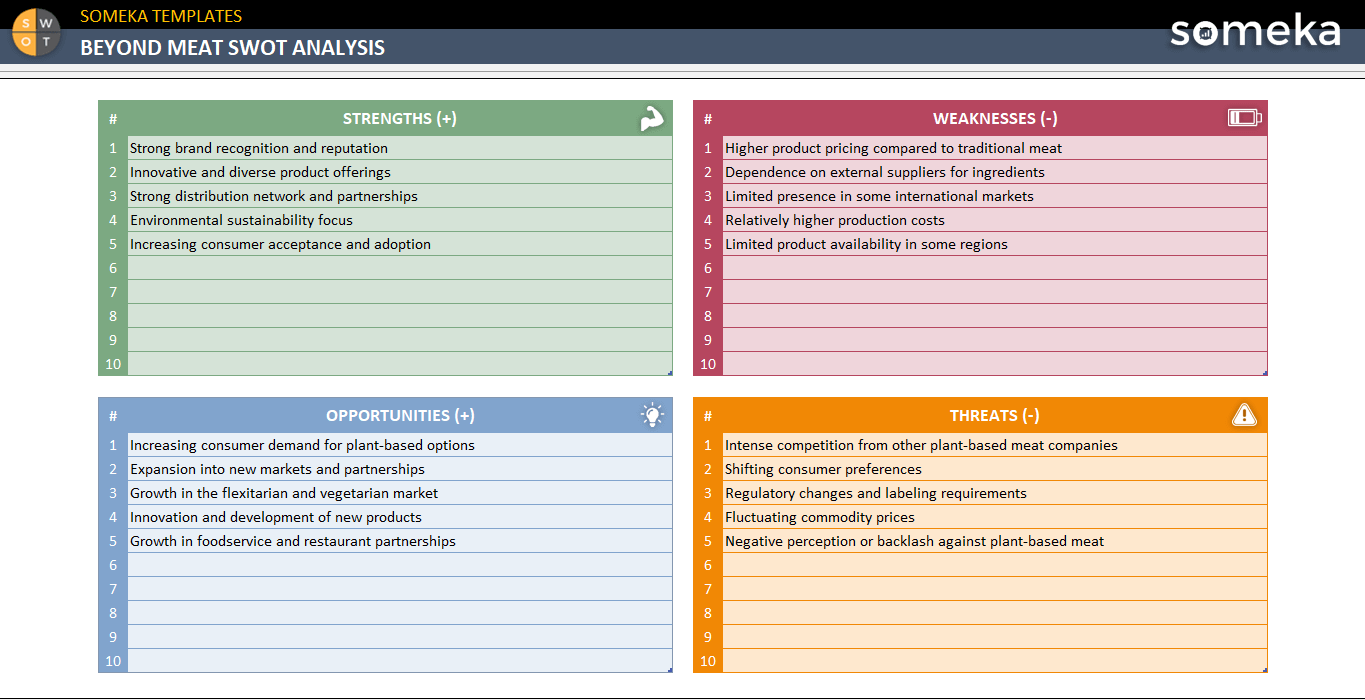Click empty row 8 in Weaknesses table
The image size is (1365, 700).
pyautogui.click(x=995, y=316)
